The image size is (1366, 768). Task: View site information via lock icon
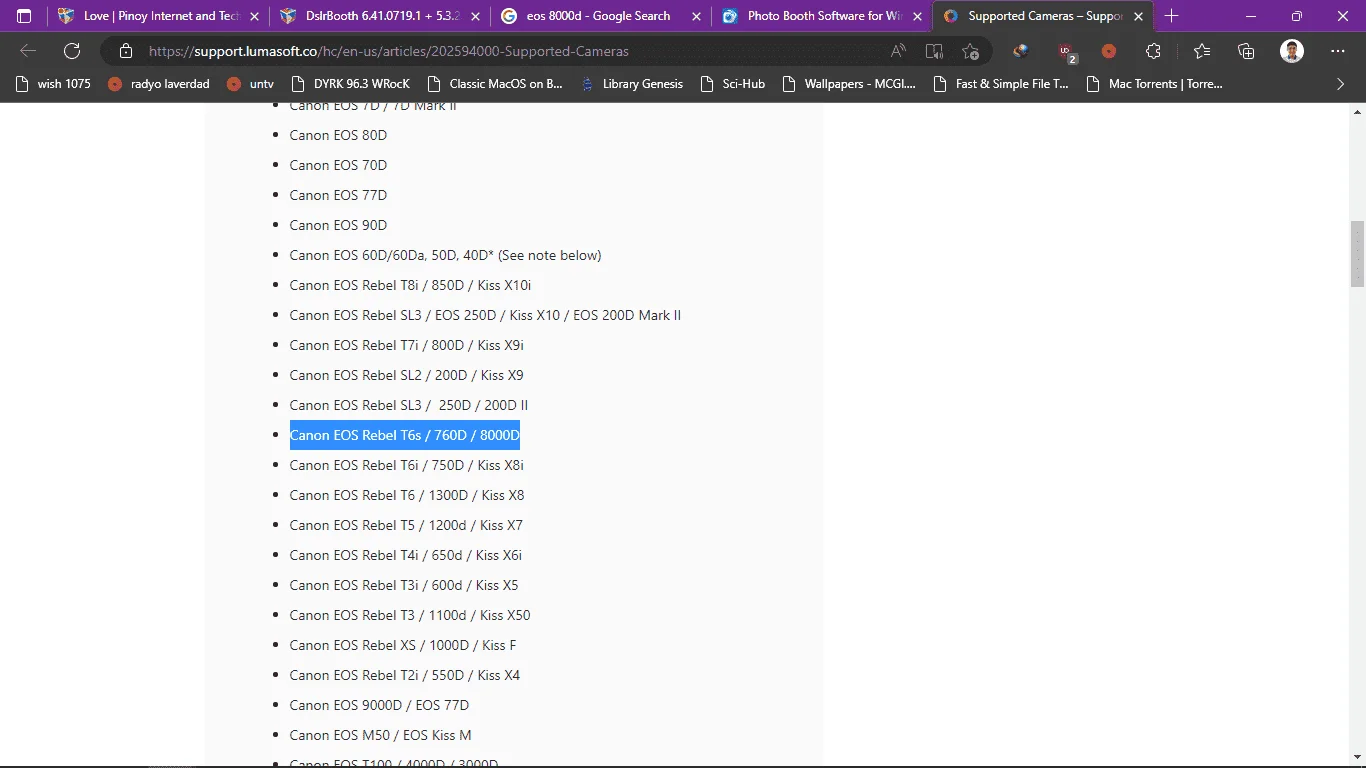coord(125,51)
